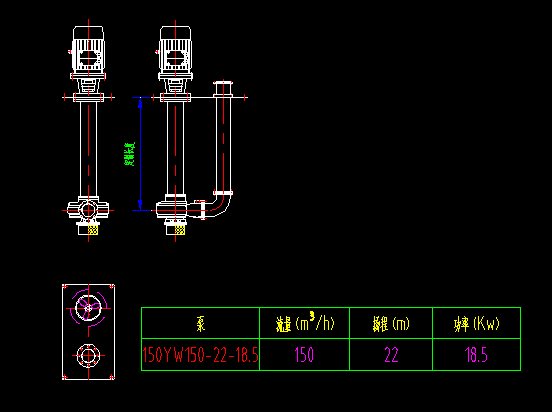Select the (m³/h) flow header cell
The height and width of the screenshot is (412, 552).
304,323
